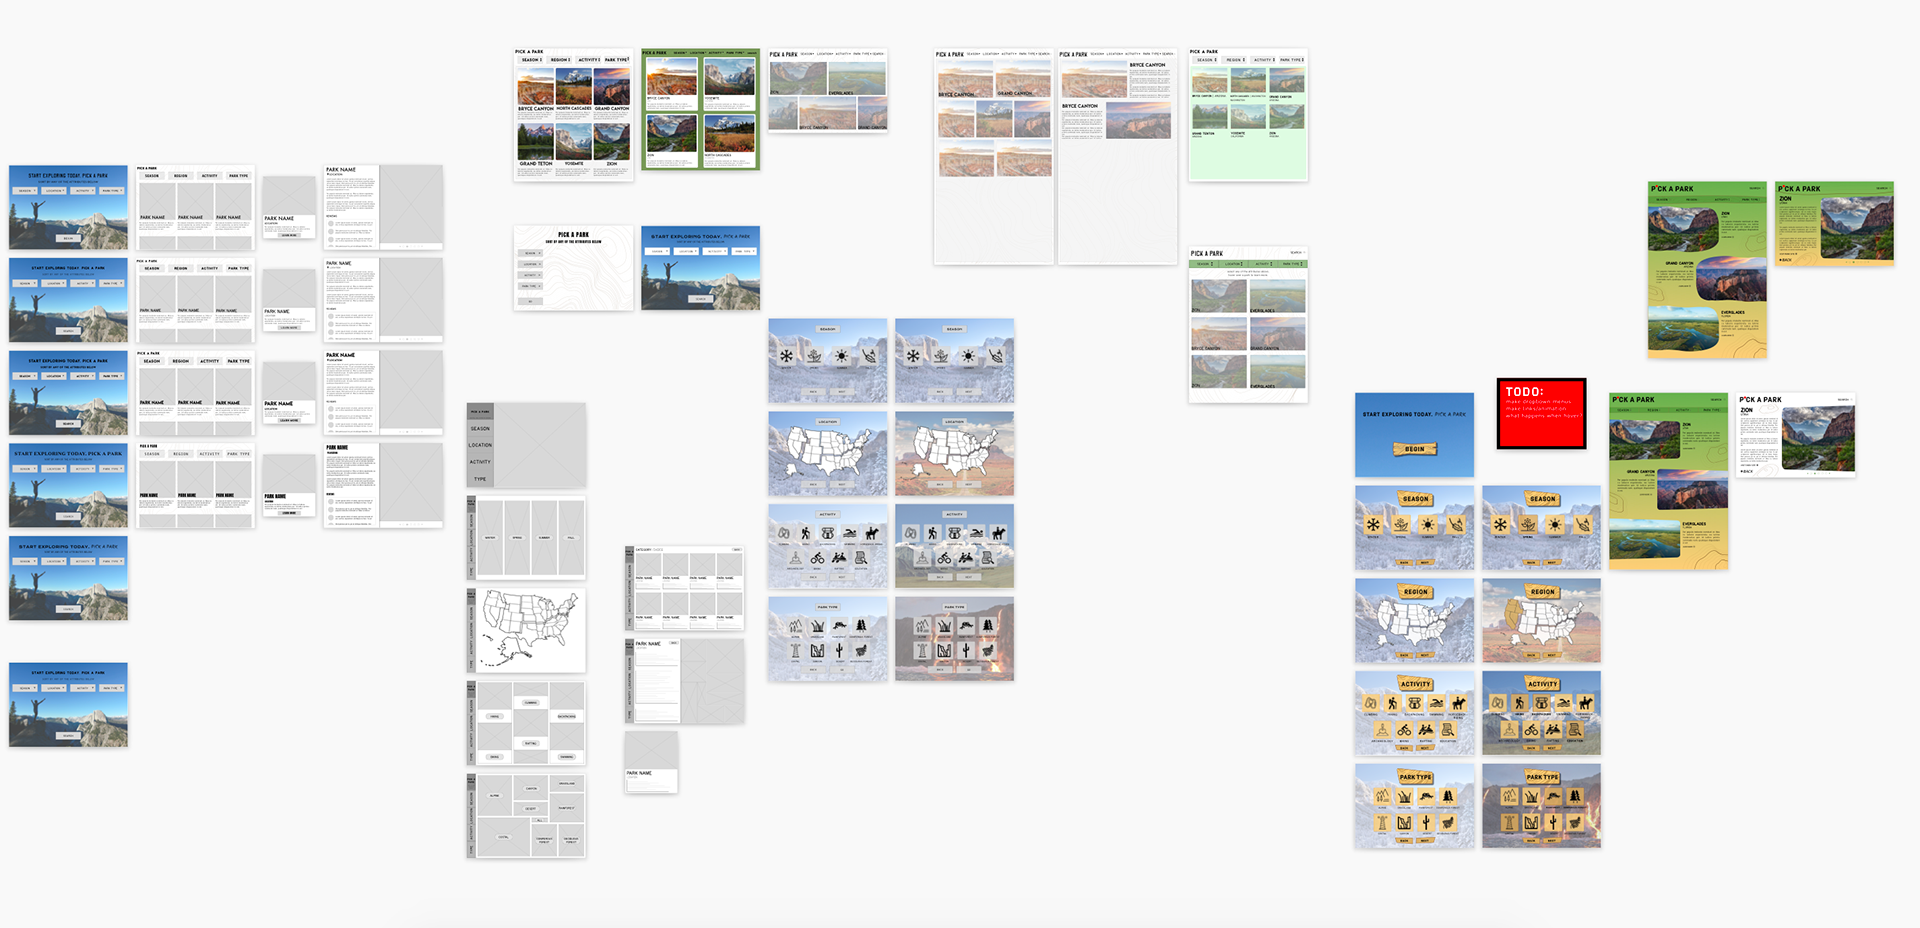
Task: Click the North Cascades photo in green-bordered frame
Action: (729, 133)
